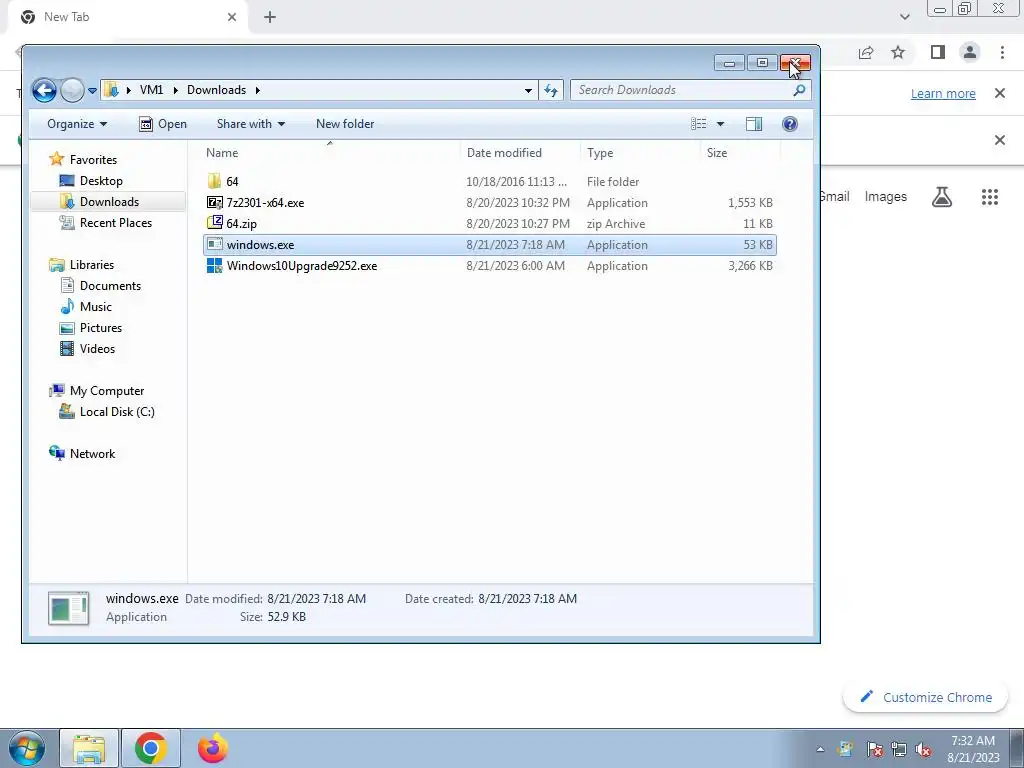Click the Images link in Chrome

pyautogui.click(x=886, y=197)
